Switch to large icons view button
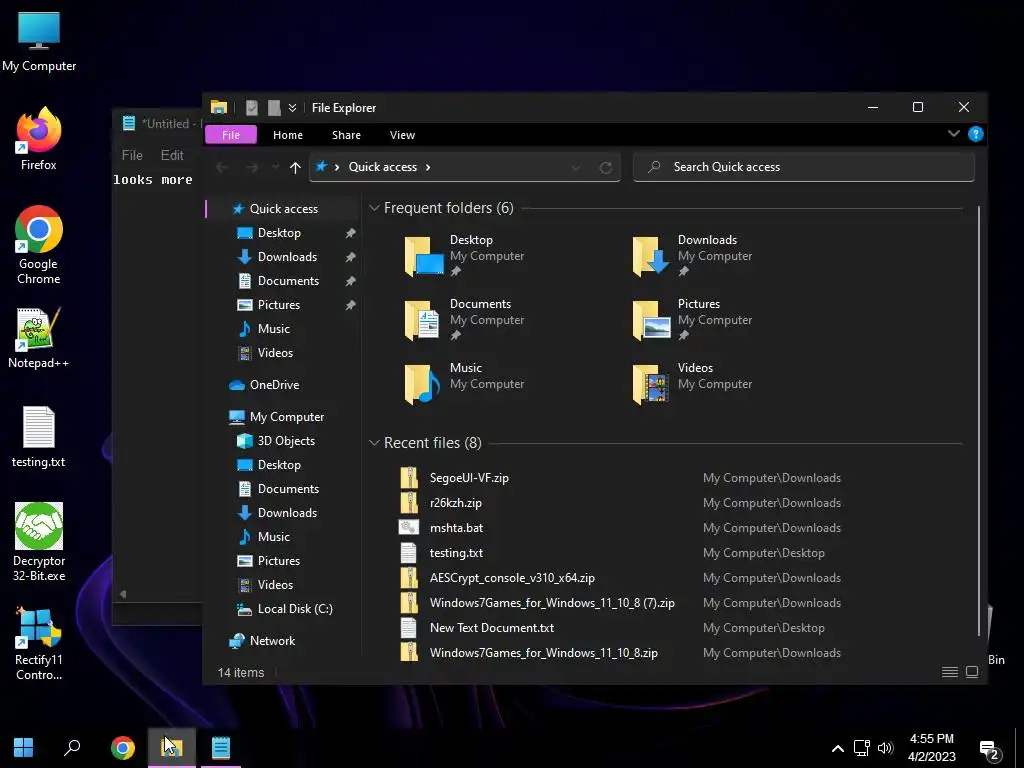 [x=972, y=672]
